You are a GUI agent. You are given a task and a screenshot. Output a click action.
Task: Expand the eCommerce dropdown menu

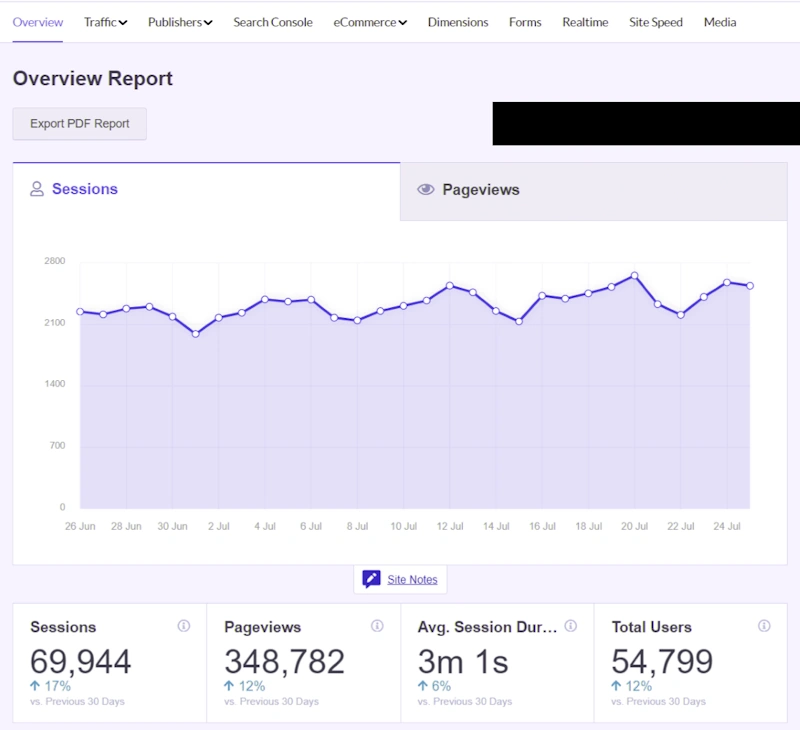370,22
